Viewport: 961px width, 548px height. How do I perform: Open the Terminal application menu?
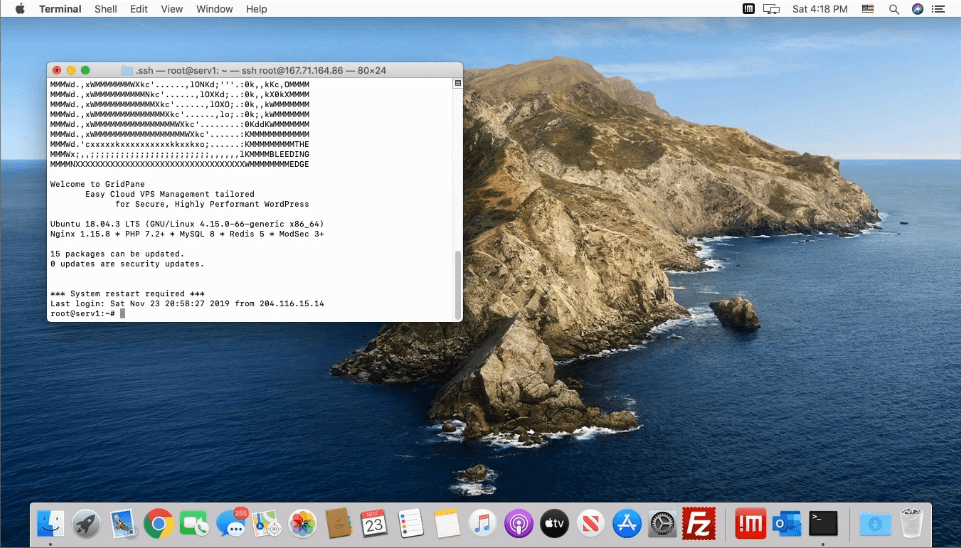click(60, 9)
